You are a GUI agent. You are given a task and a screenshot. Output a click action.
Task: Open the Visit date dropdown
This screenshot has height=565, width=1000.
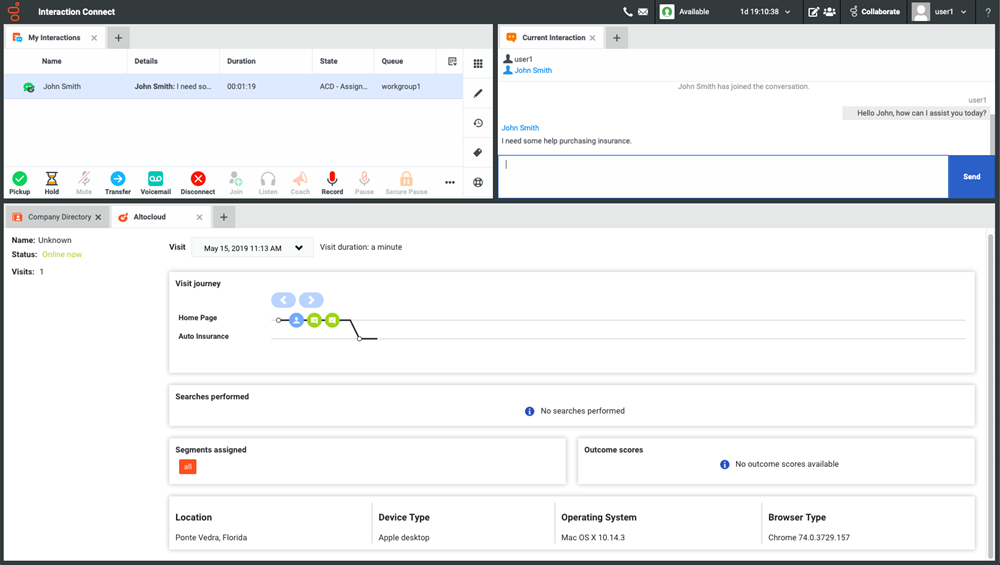click(x=253, y=248)
